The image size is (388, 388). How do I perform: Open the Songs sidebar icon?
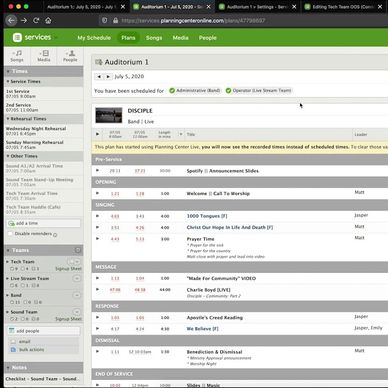coord(17,56)
